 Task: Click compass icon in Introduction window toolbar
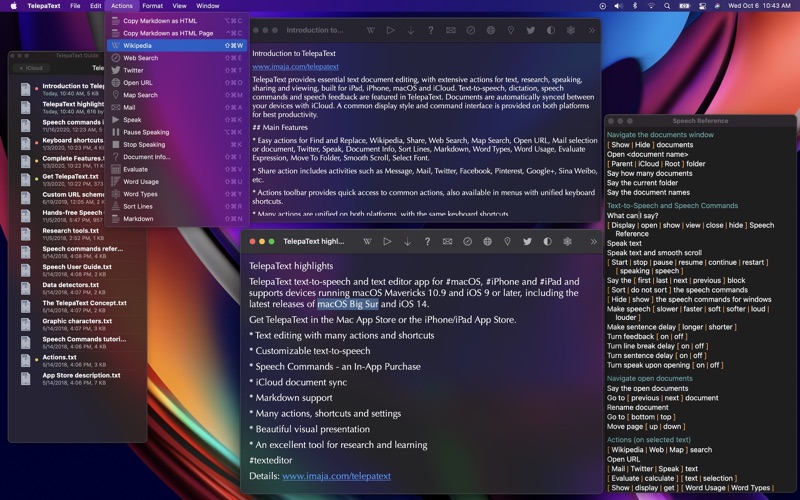(x=470, y=30)
